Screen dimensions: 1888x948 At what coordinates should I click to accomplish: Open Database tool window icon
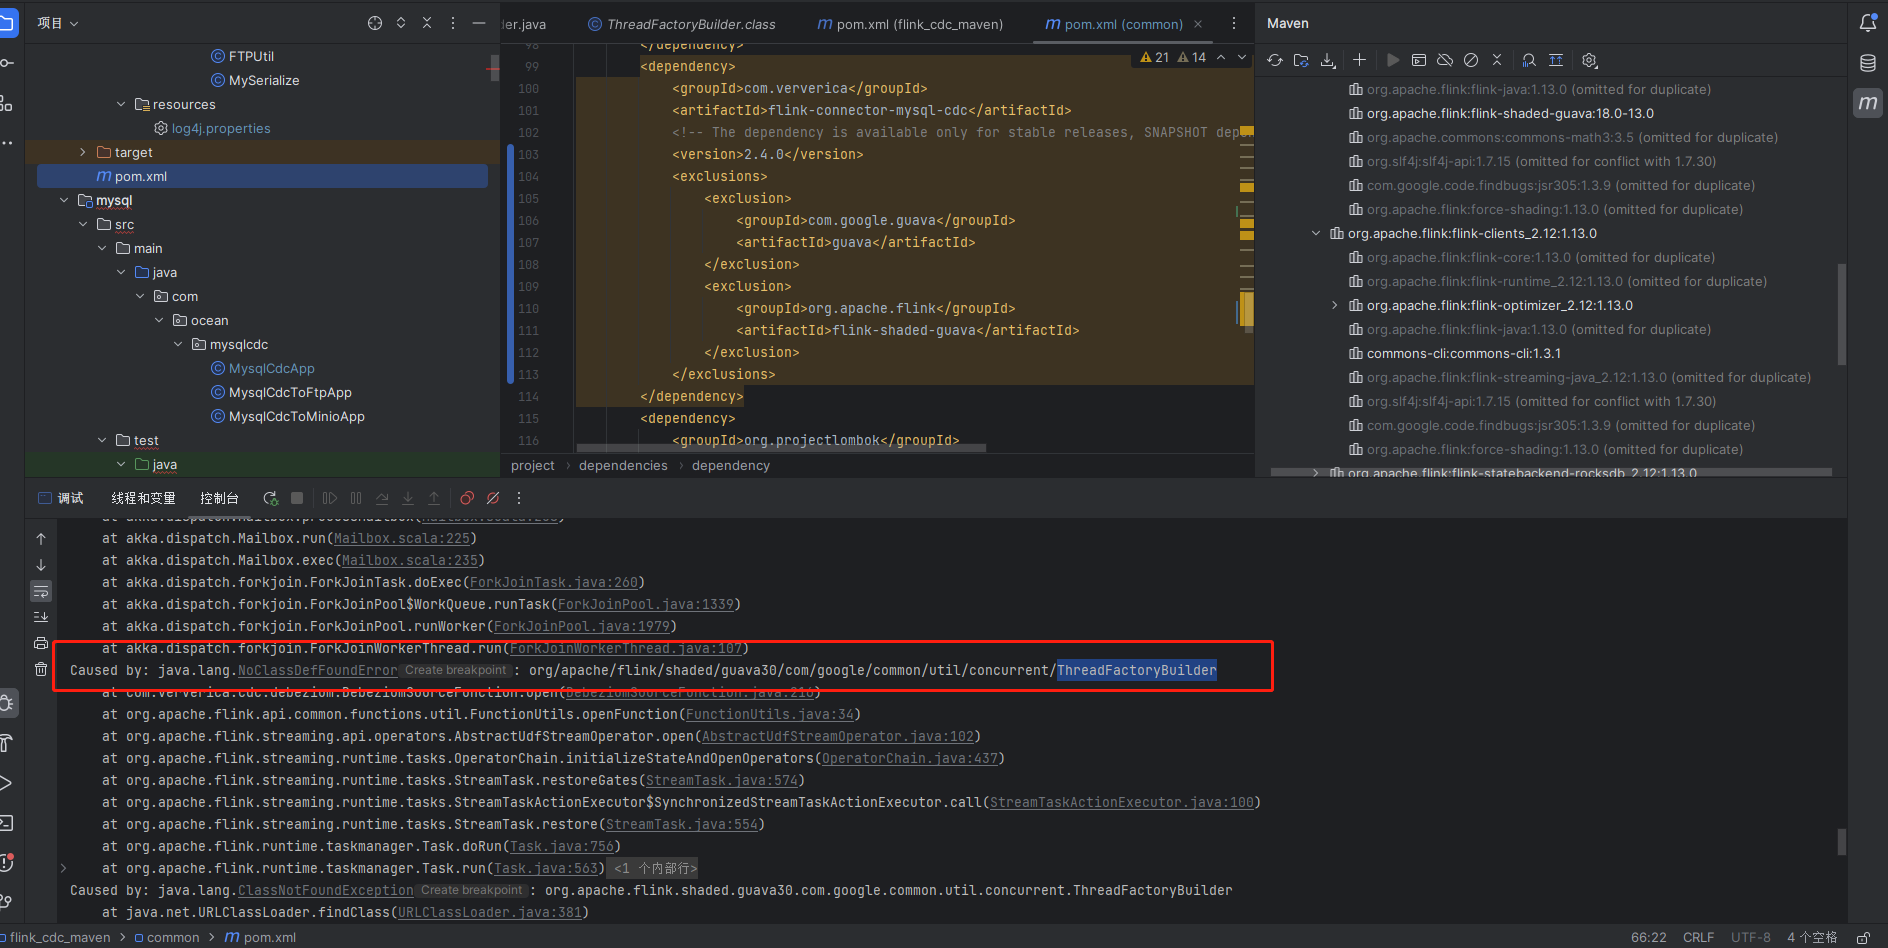click(1868, 63)
